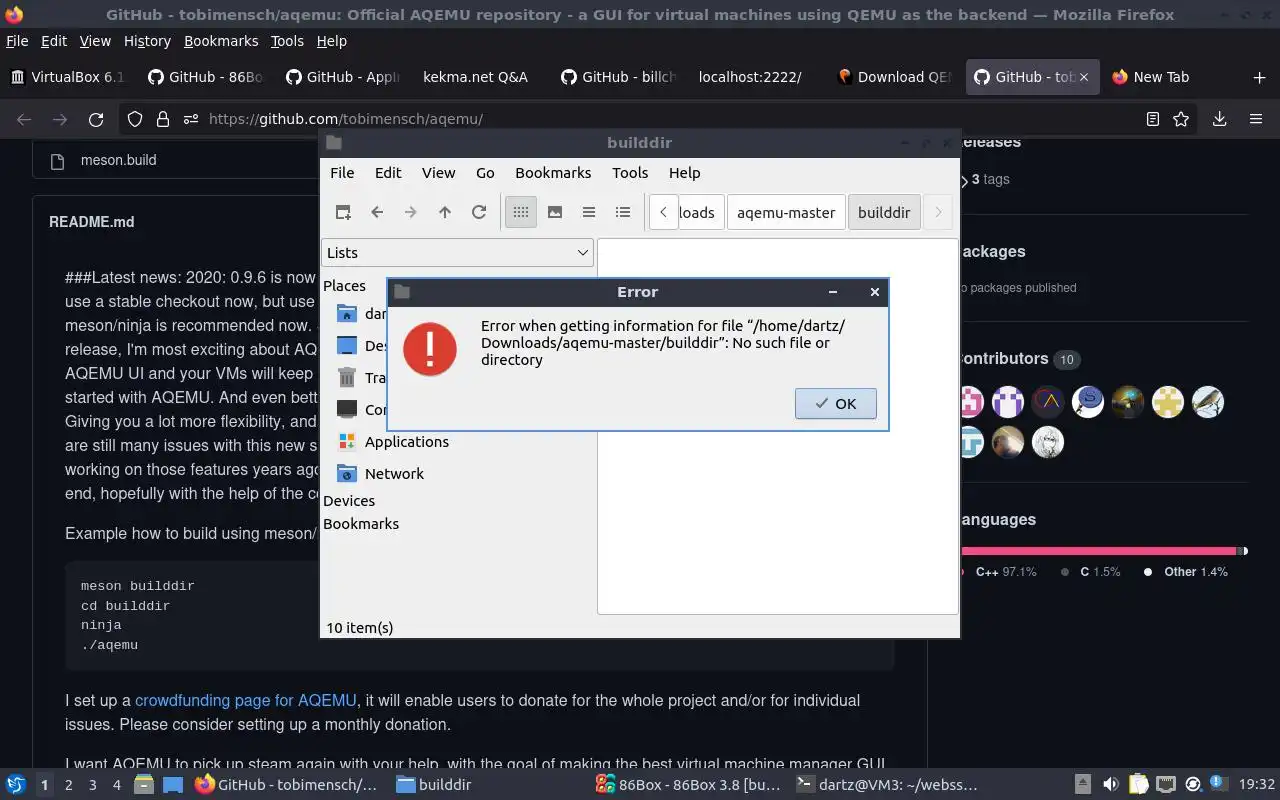This screenshot has height=800, width=1280.
Task: Click '3 tags' link on GitHub page
Action: [x=990, y=180]
